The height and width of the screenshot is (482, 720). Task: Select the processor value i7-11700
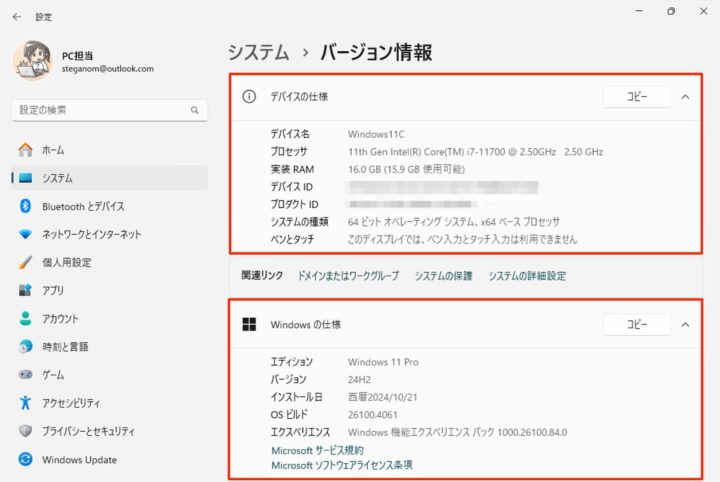click(x=475, y=151)
